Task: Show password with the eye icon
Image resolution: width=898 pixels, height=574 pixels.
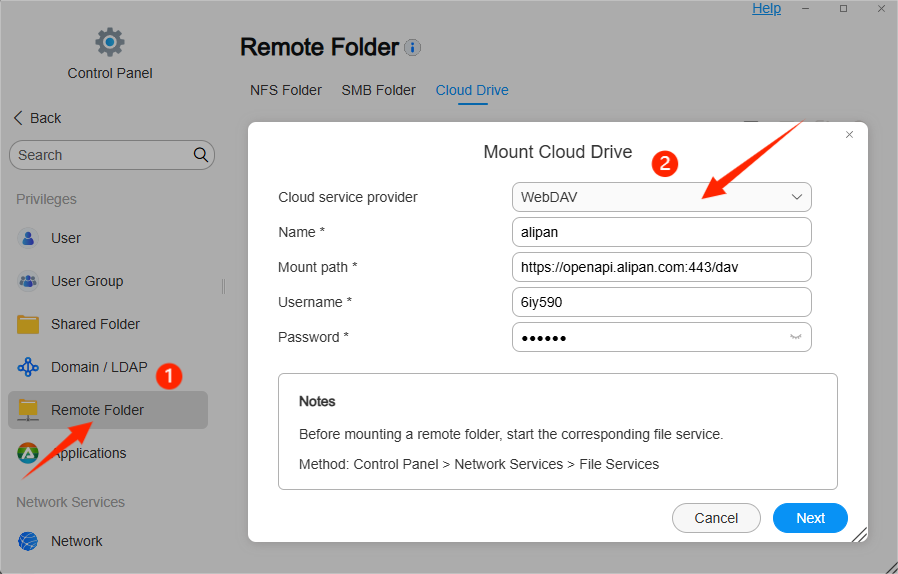Action: (795, 337)
